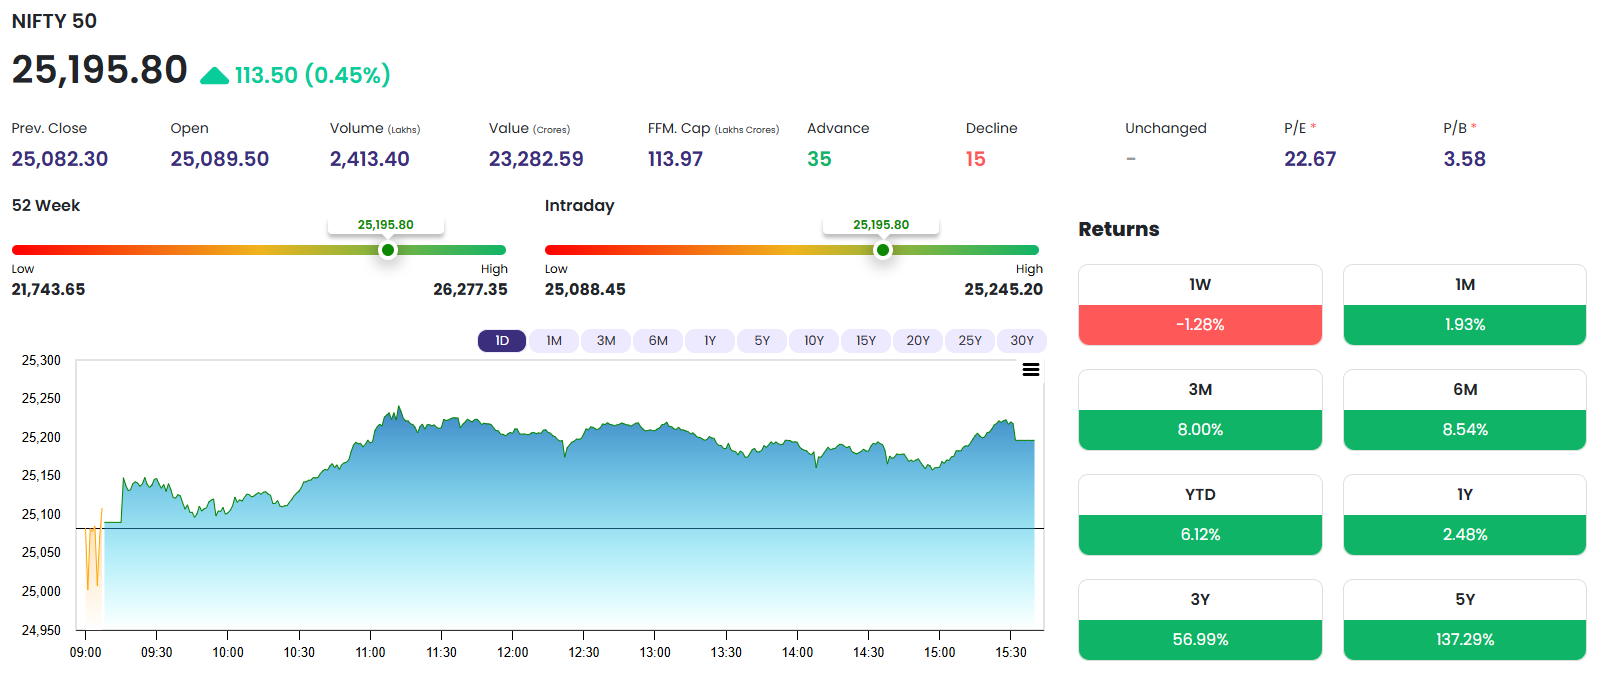Click the 14:00 time axis label

click(797, 652)
